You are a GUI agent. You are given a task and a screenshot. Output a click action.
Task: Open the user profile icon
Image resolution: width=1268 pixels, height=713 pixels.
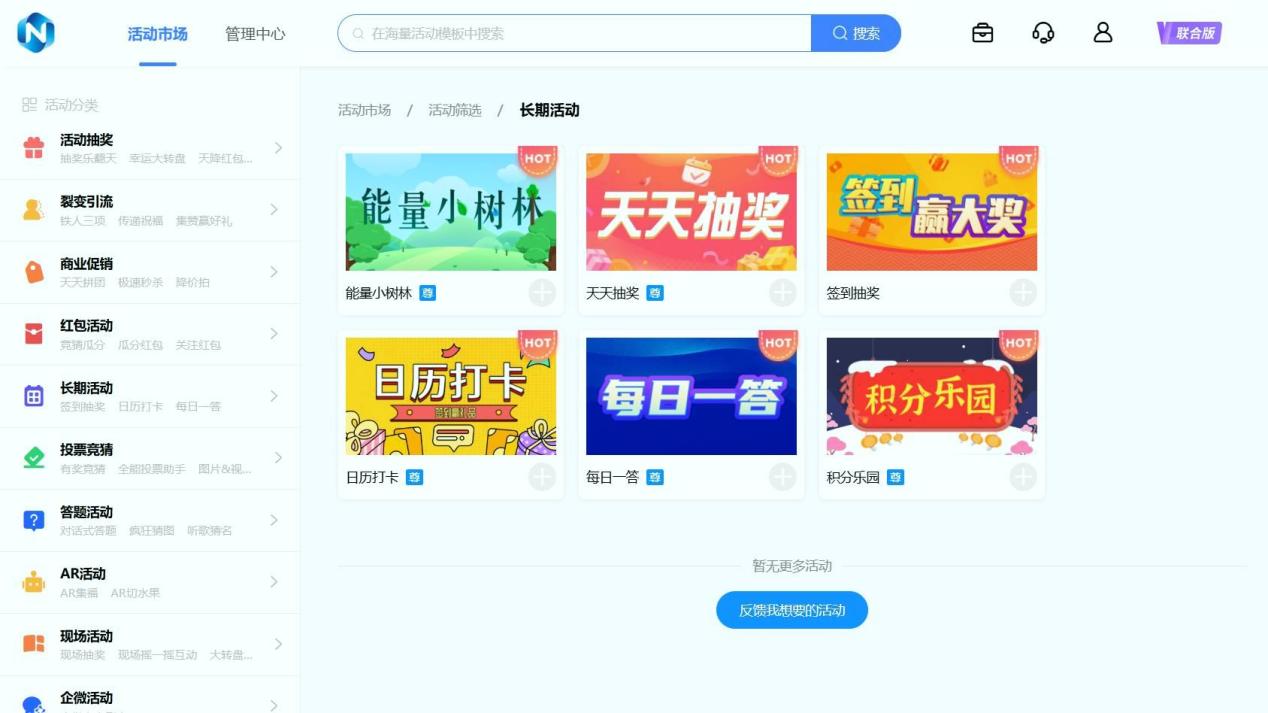1103,33
